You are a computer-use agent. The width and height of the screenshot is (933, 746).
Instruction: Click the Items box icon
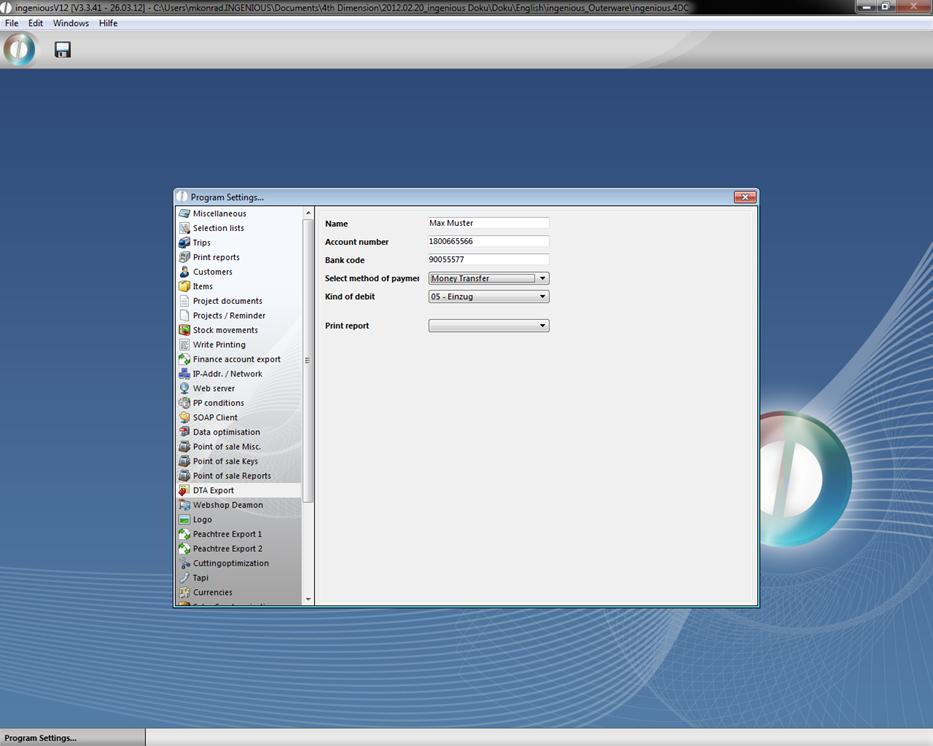click(x=184, y=286)
